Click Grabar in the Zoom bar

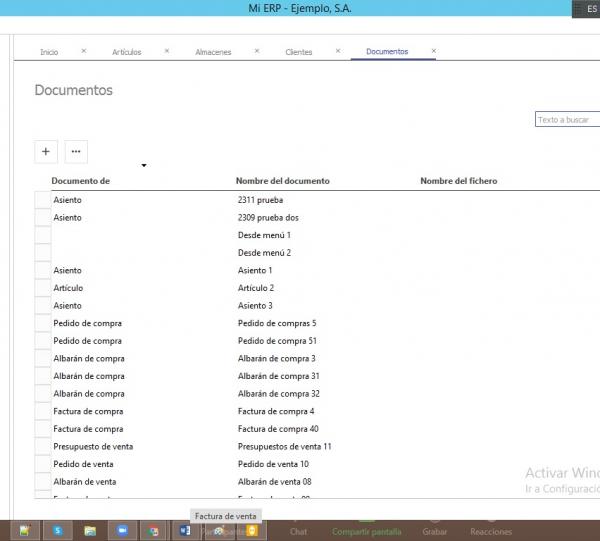click(435, 531)
